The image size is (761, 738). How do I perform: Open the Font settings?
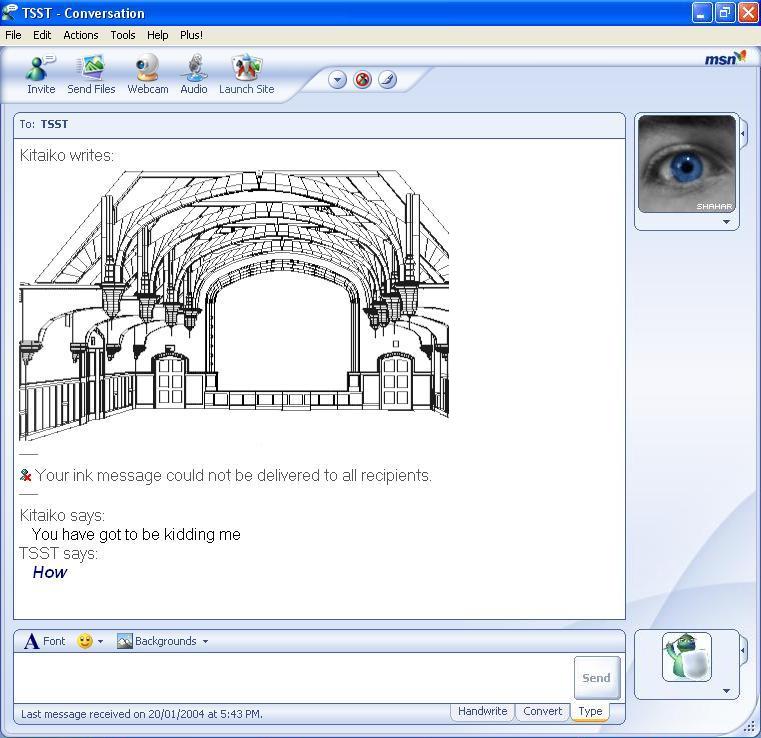coord(44,641)
